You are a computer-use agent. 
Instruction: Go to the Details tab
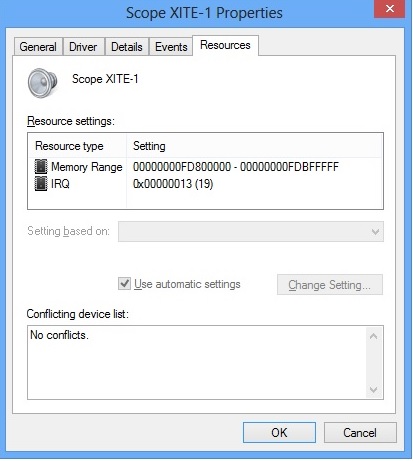(127, 47)
